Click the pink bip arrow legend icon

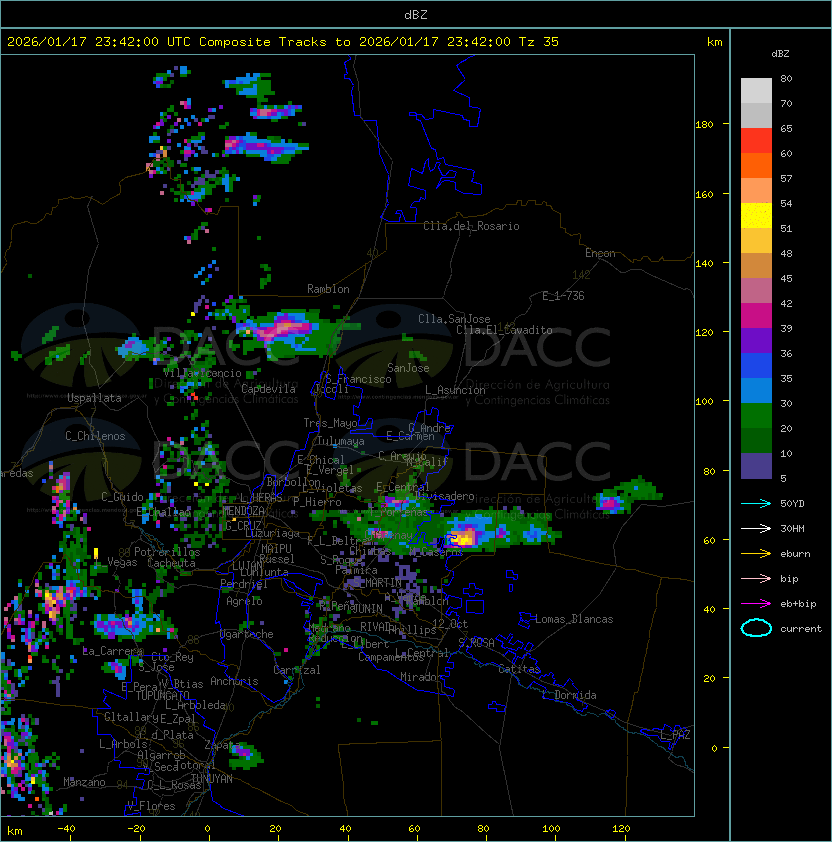click(x=756, y=578)
